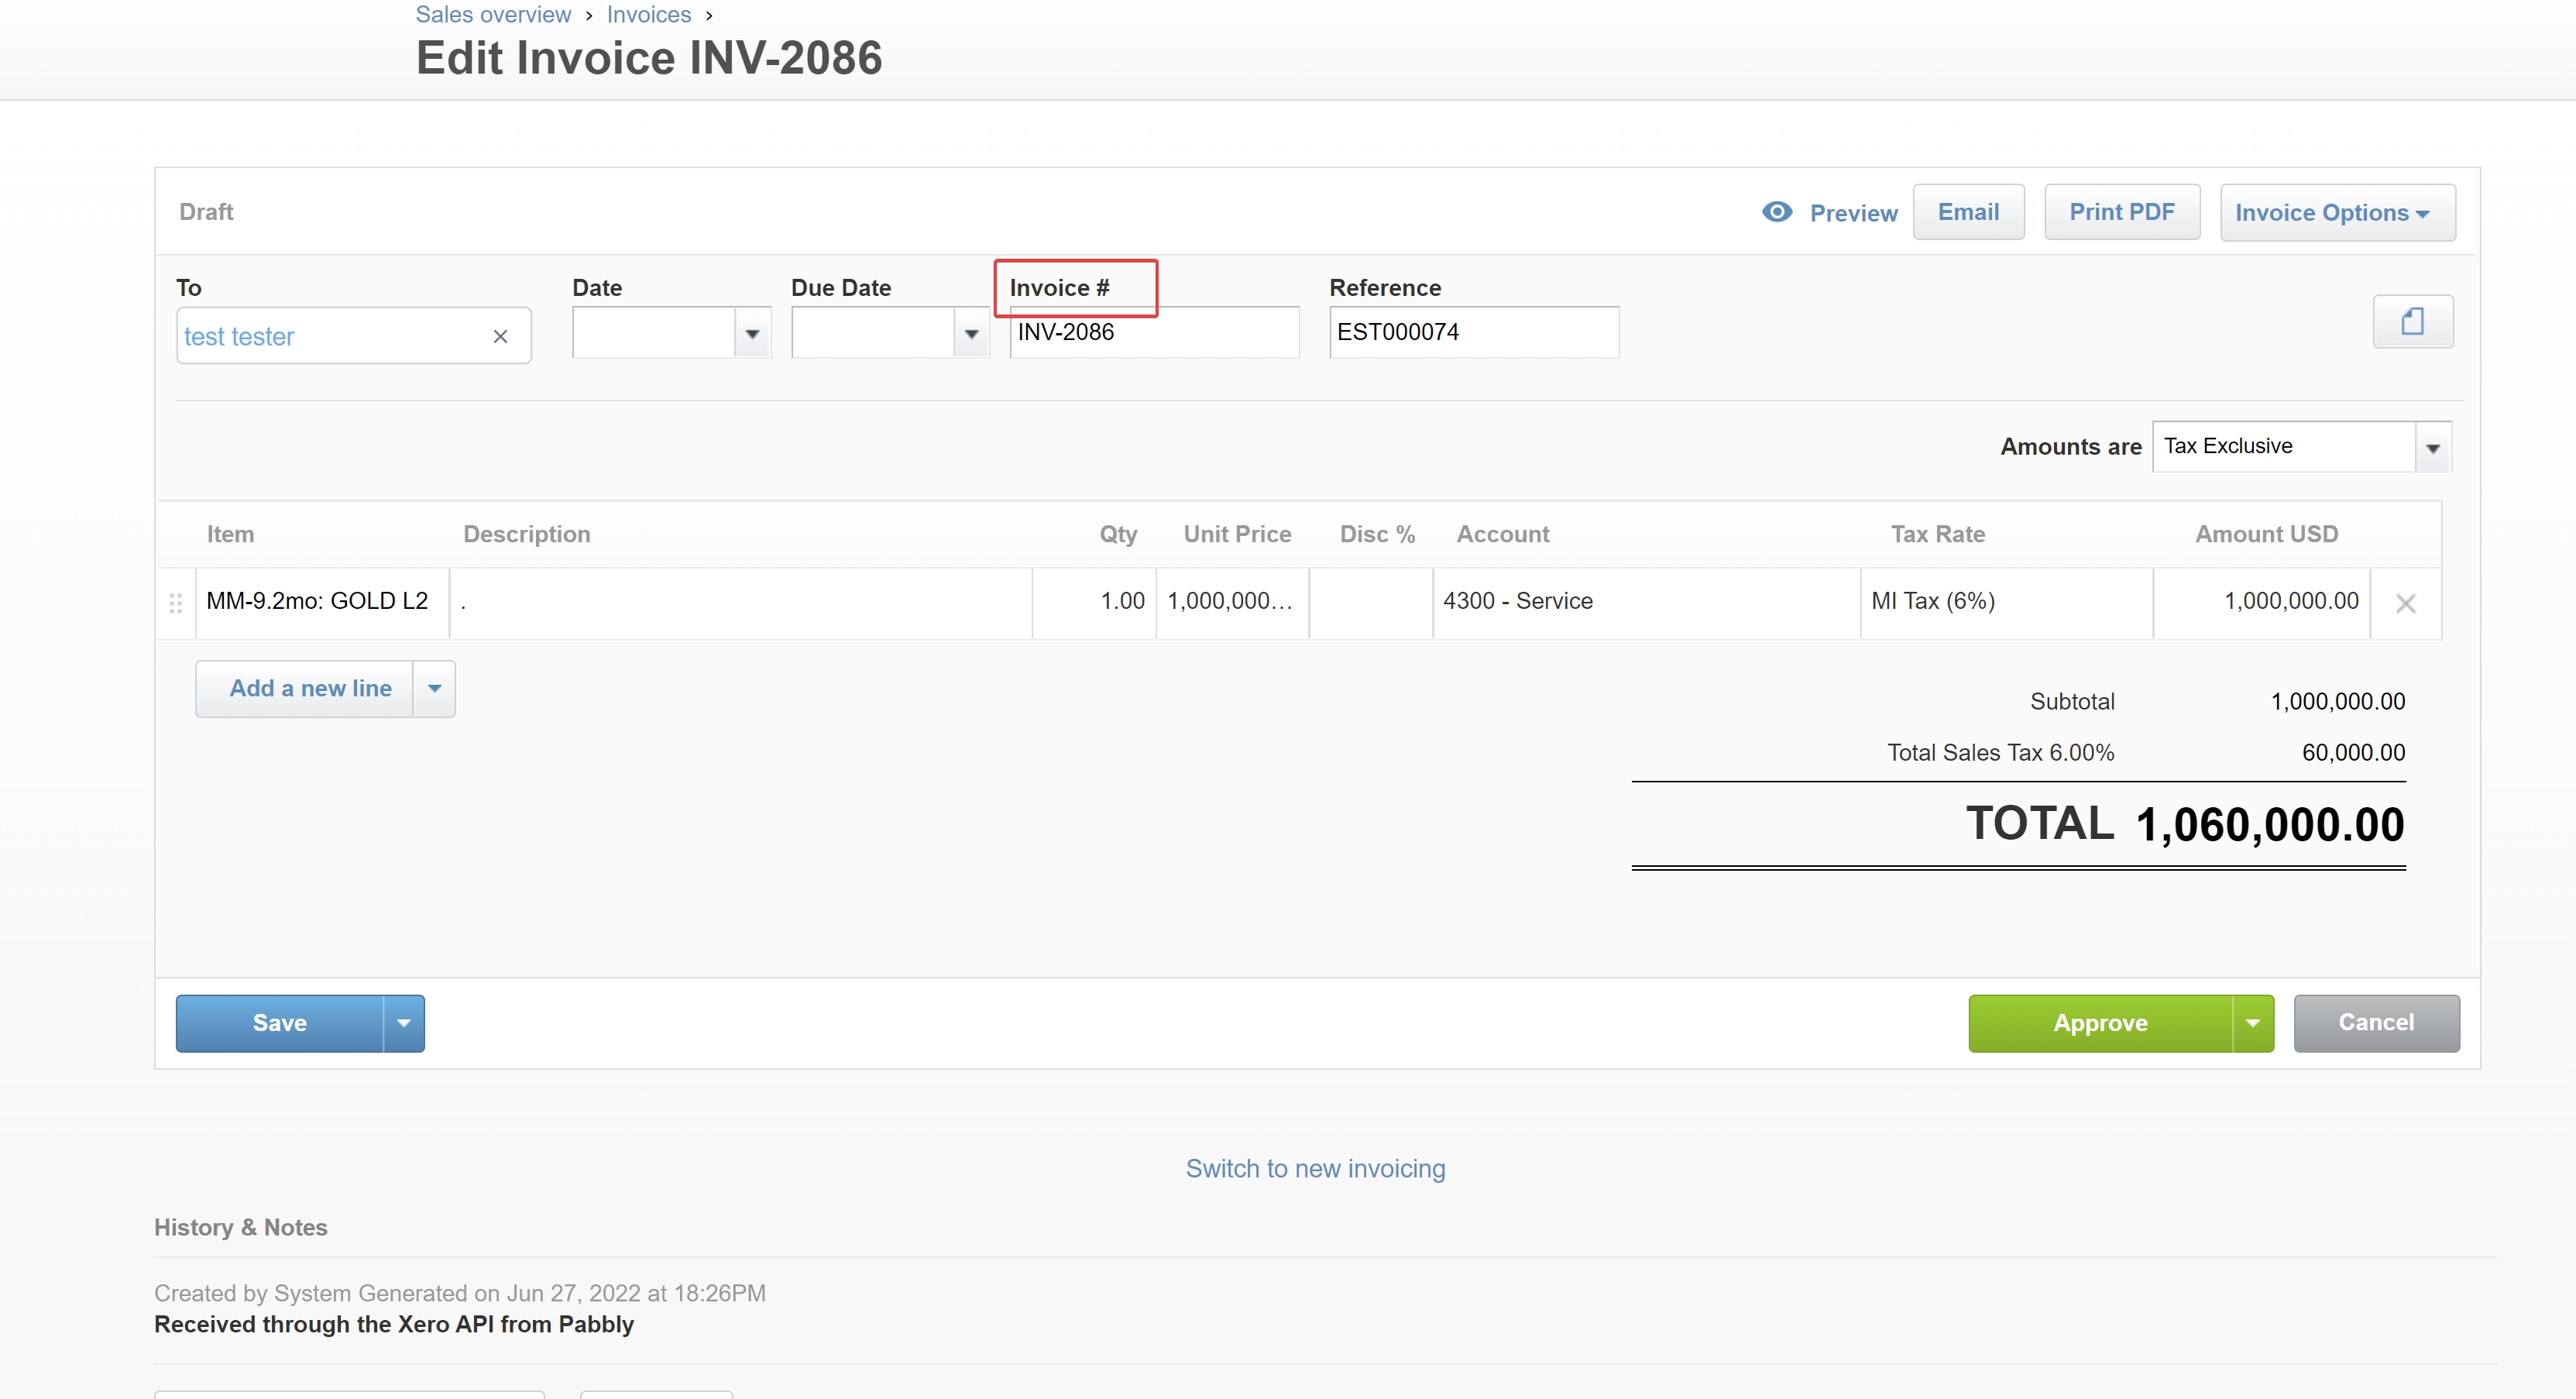Click the Qty cell 1.00
Image resolution: width=2576 pixels, height=1399 pixels.
(1094, 602)
